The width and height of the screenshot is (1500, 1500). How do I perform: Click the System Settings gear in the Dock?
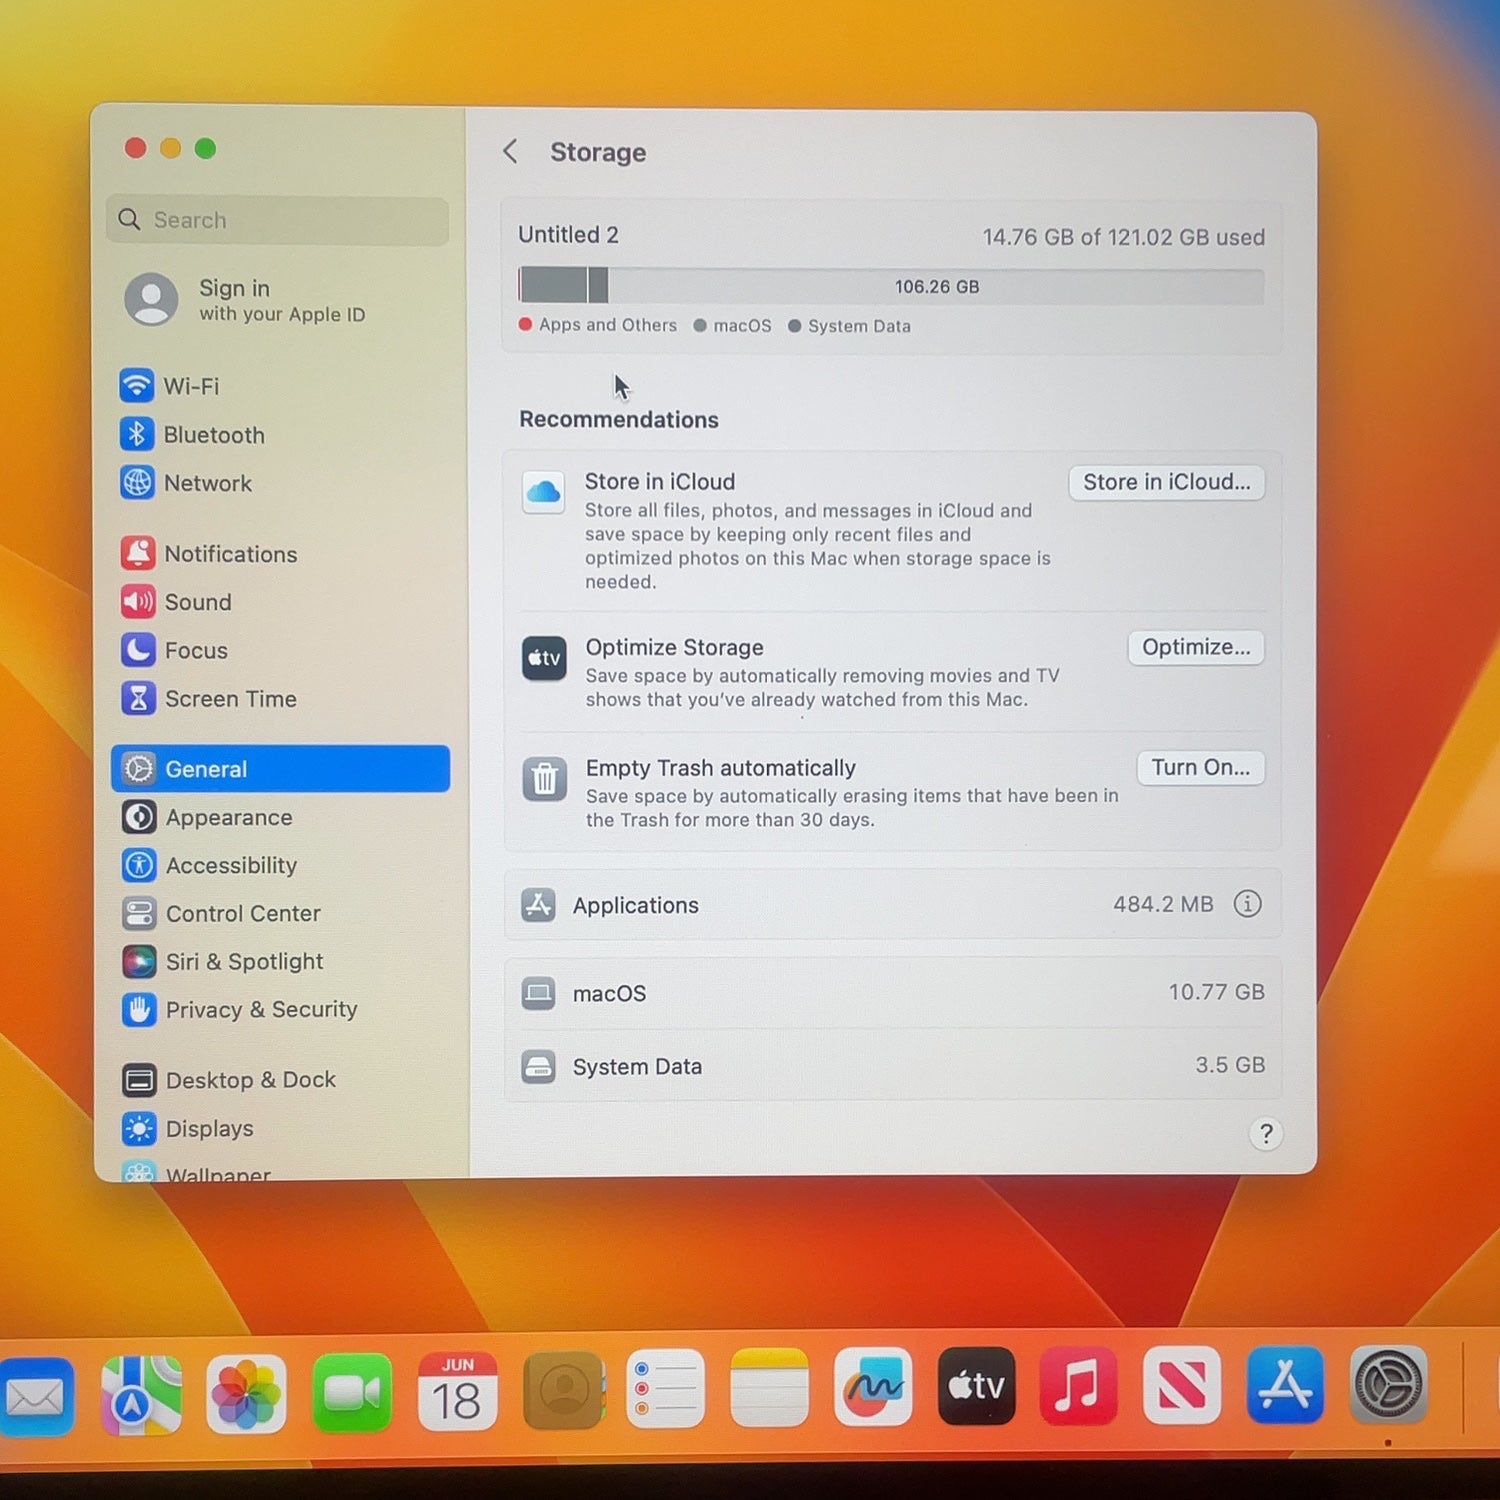(1389, 1385)
